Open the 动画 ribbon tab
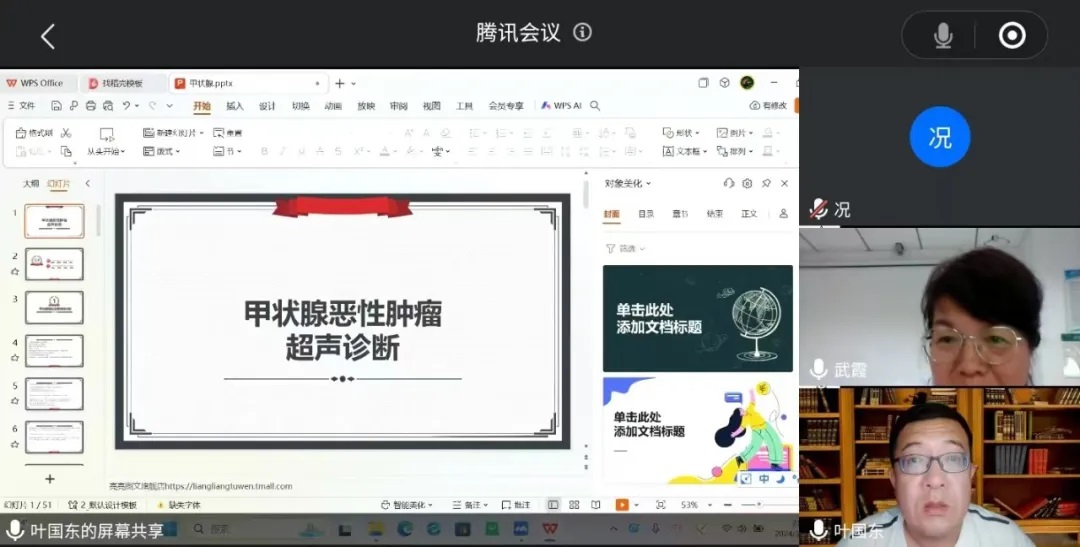 coord(333,106)
